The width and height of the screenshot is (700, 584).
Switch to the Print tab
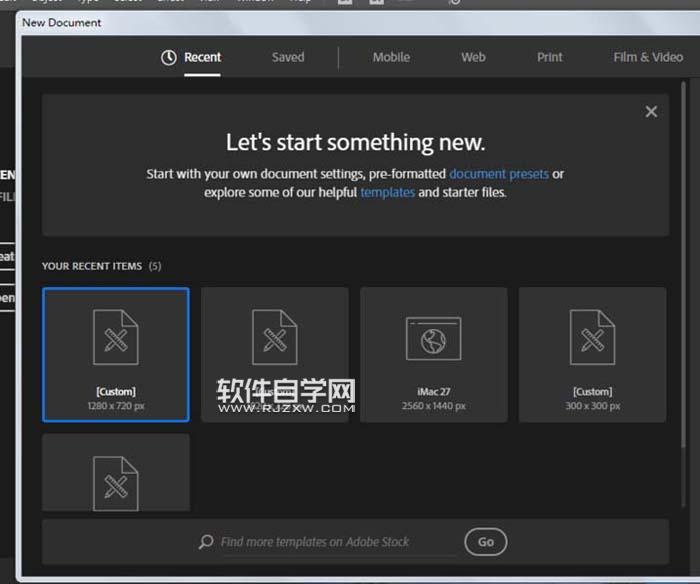pos(550,57)
